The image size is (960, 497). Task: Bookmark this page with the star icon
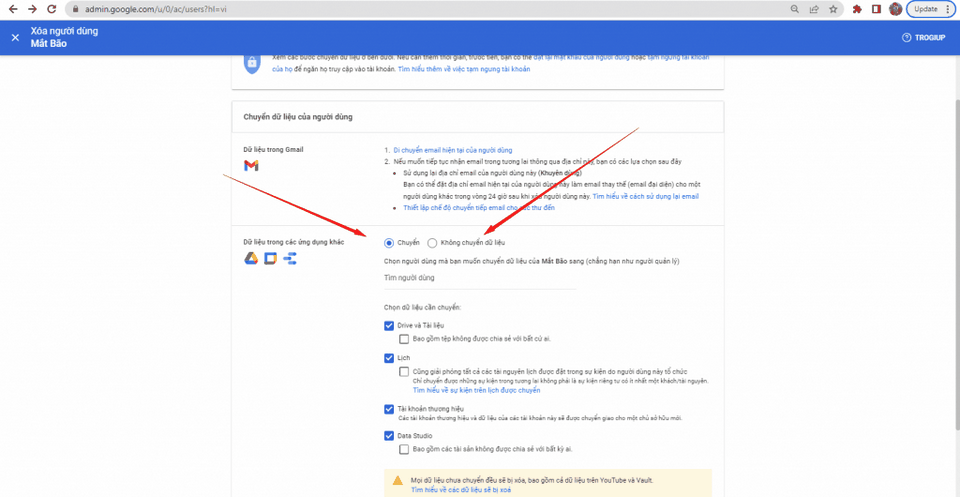[x=833, y=9]
